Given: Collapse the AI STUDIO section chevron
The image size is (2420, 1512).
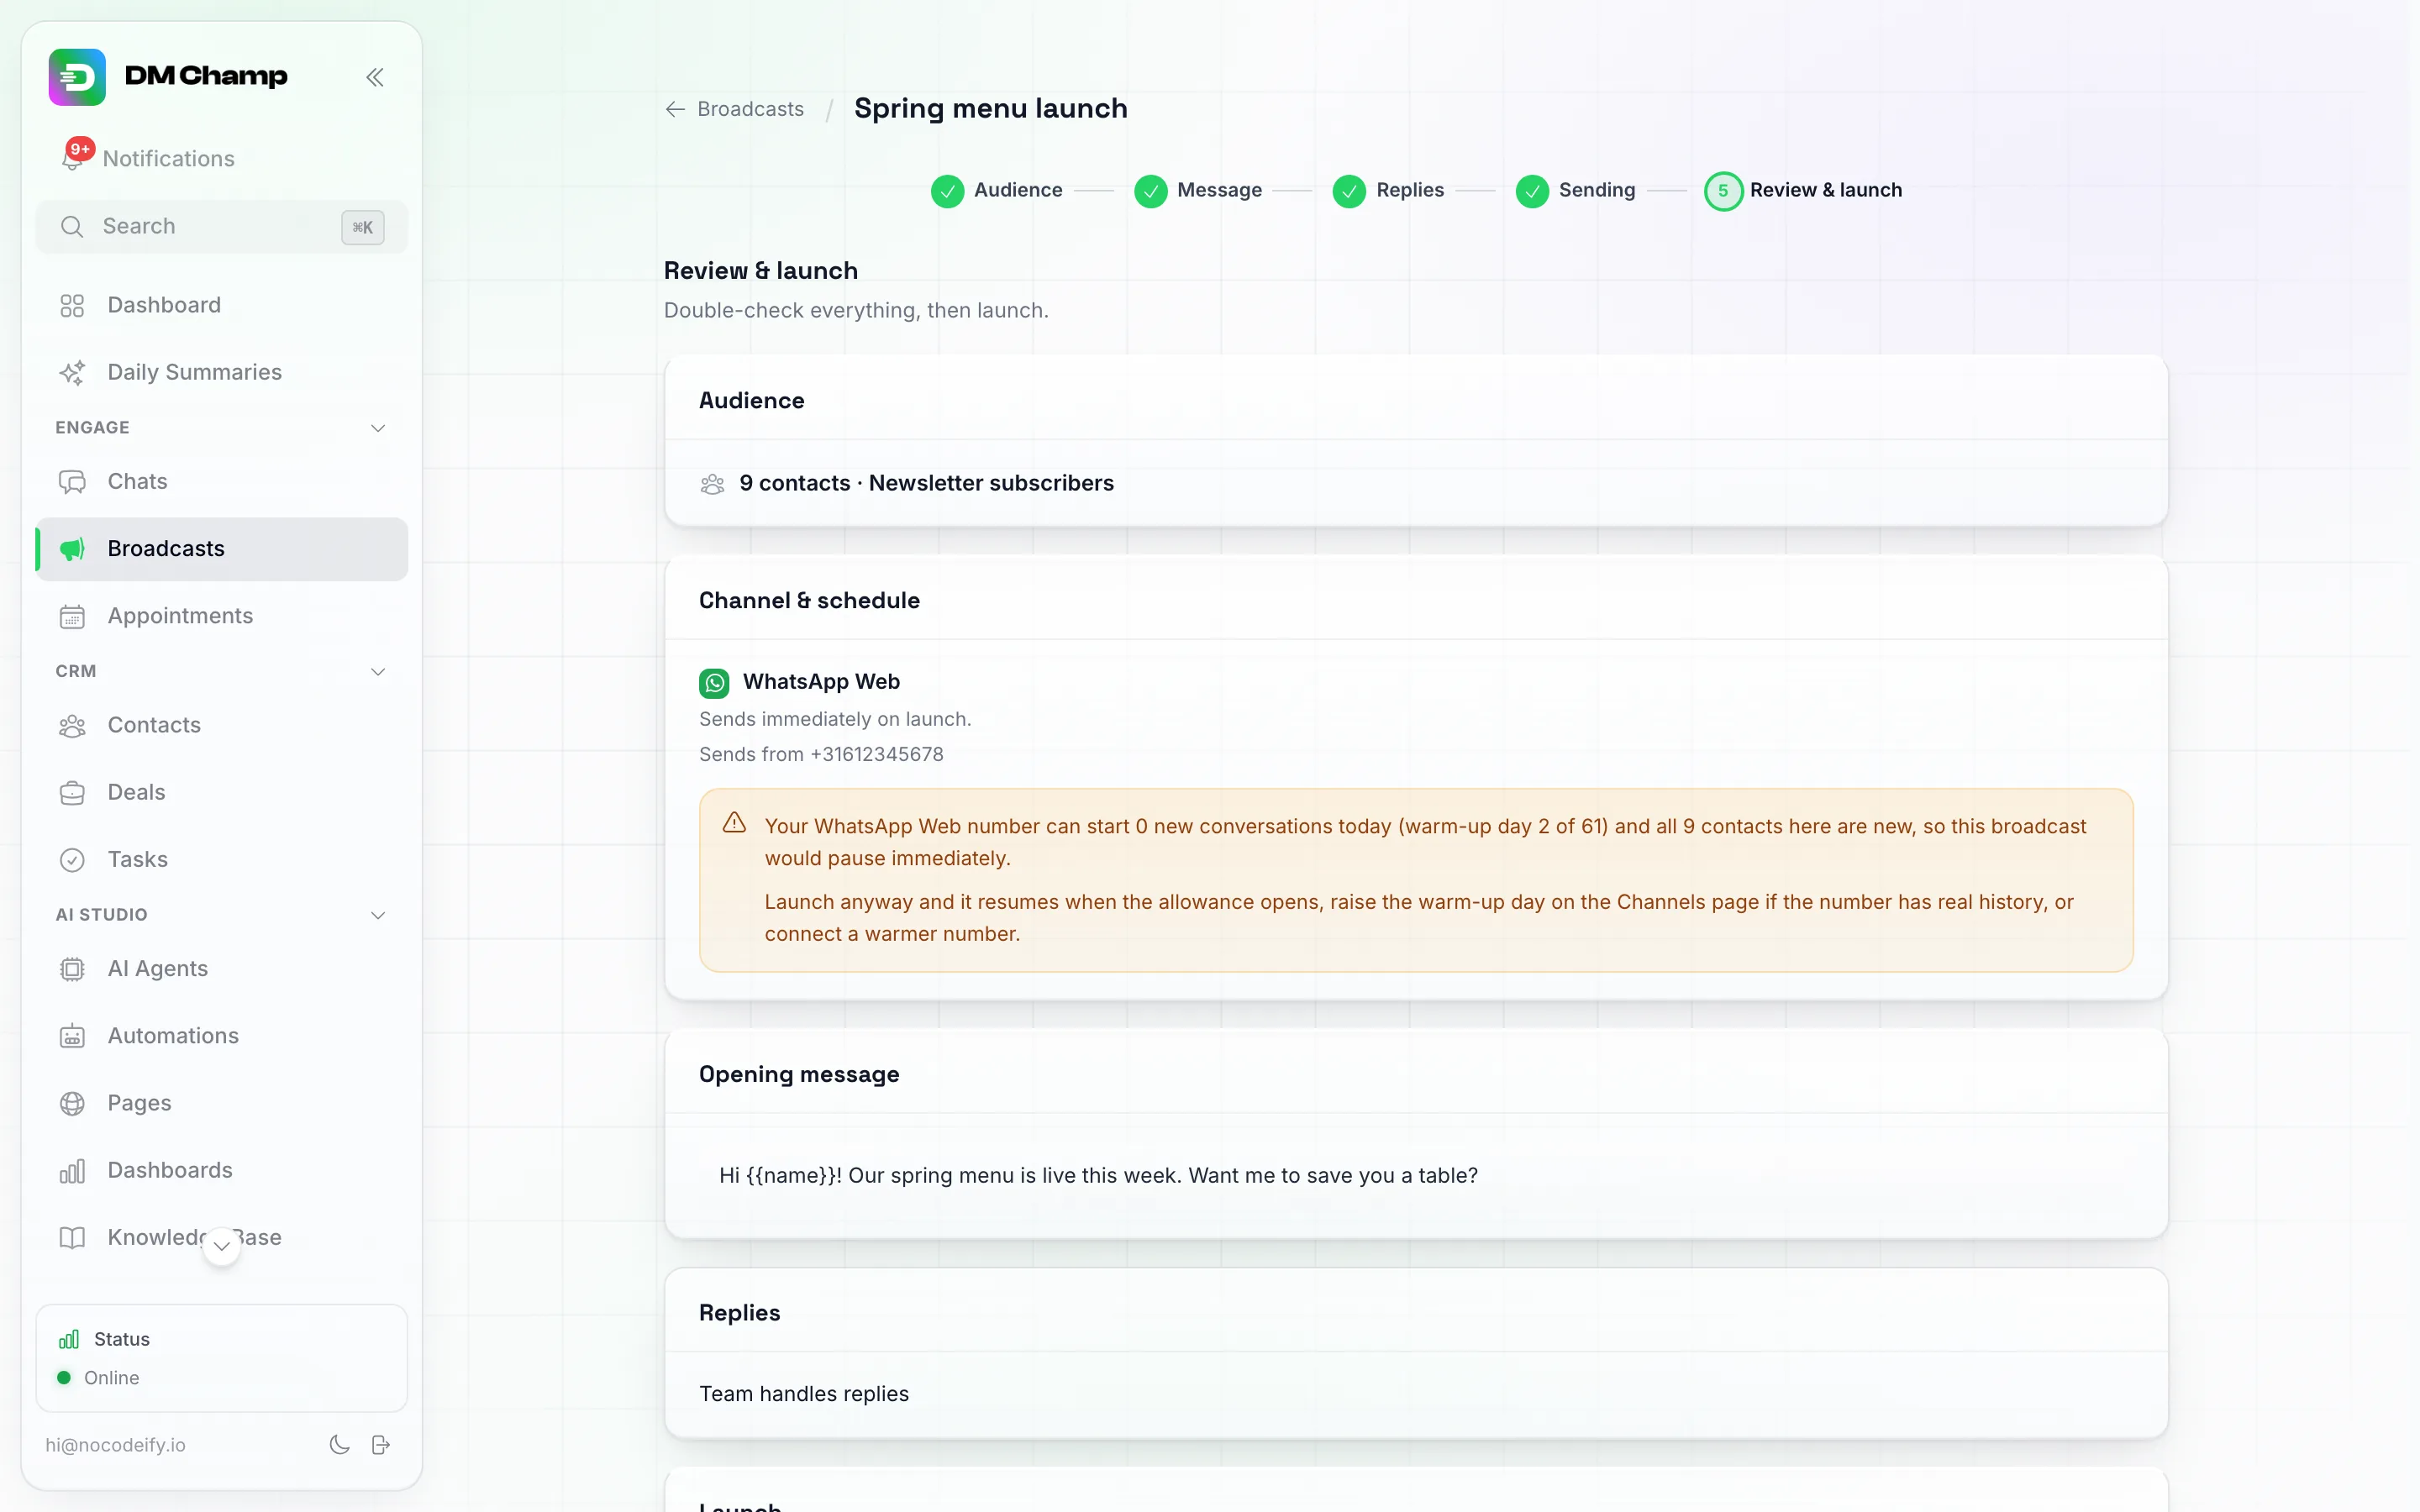Looking at the screenshot, I should coord(378,915).
